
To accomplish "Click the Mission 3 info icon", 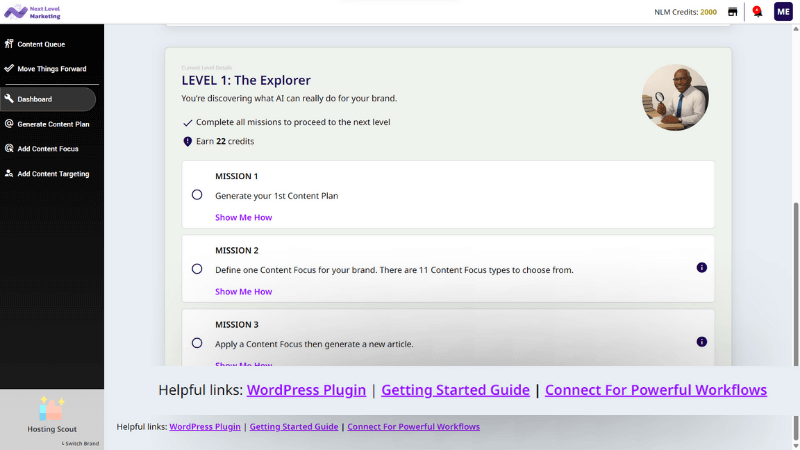I will [701, 342].
